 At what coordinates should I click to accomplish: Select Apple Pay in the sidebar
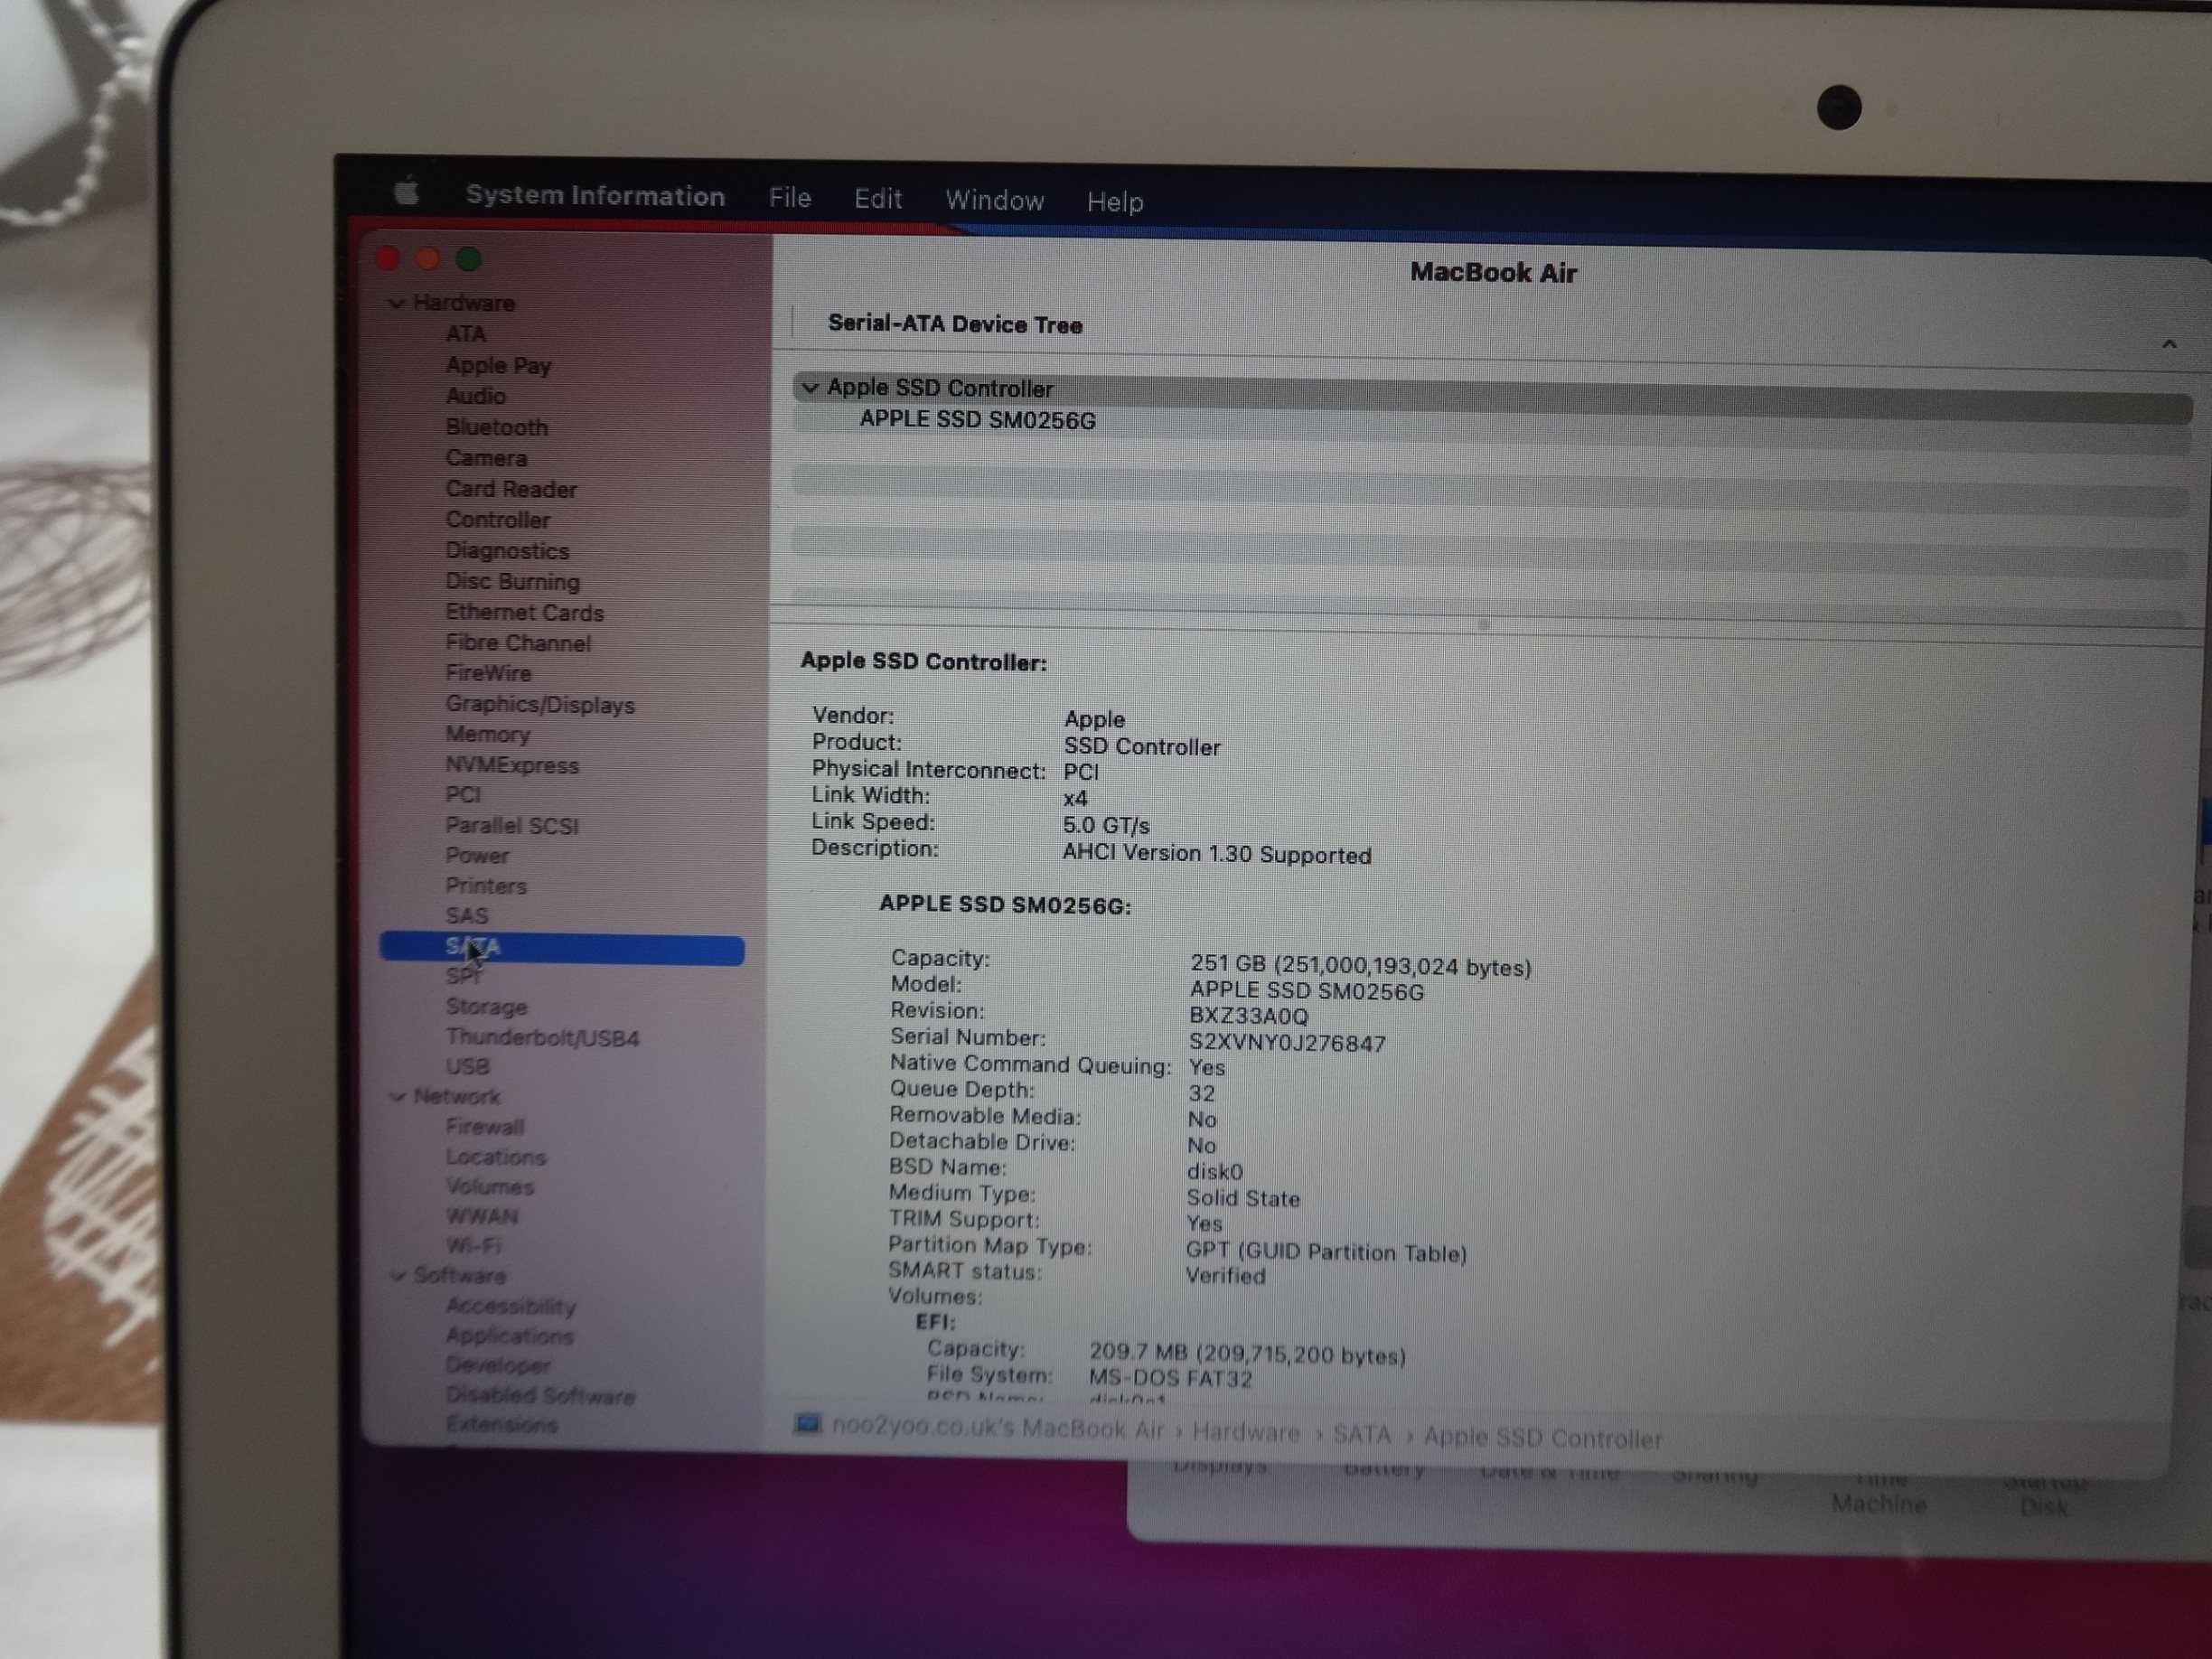point(498,365)
